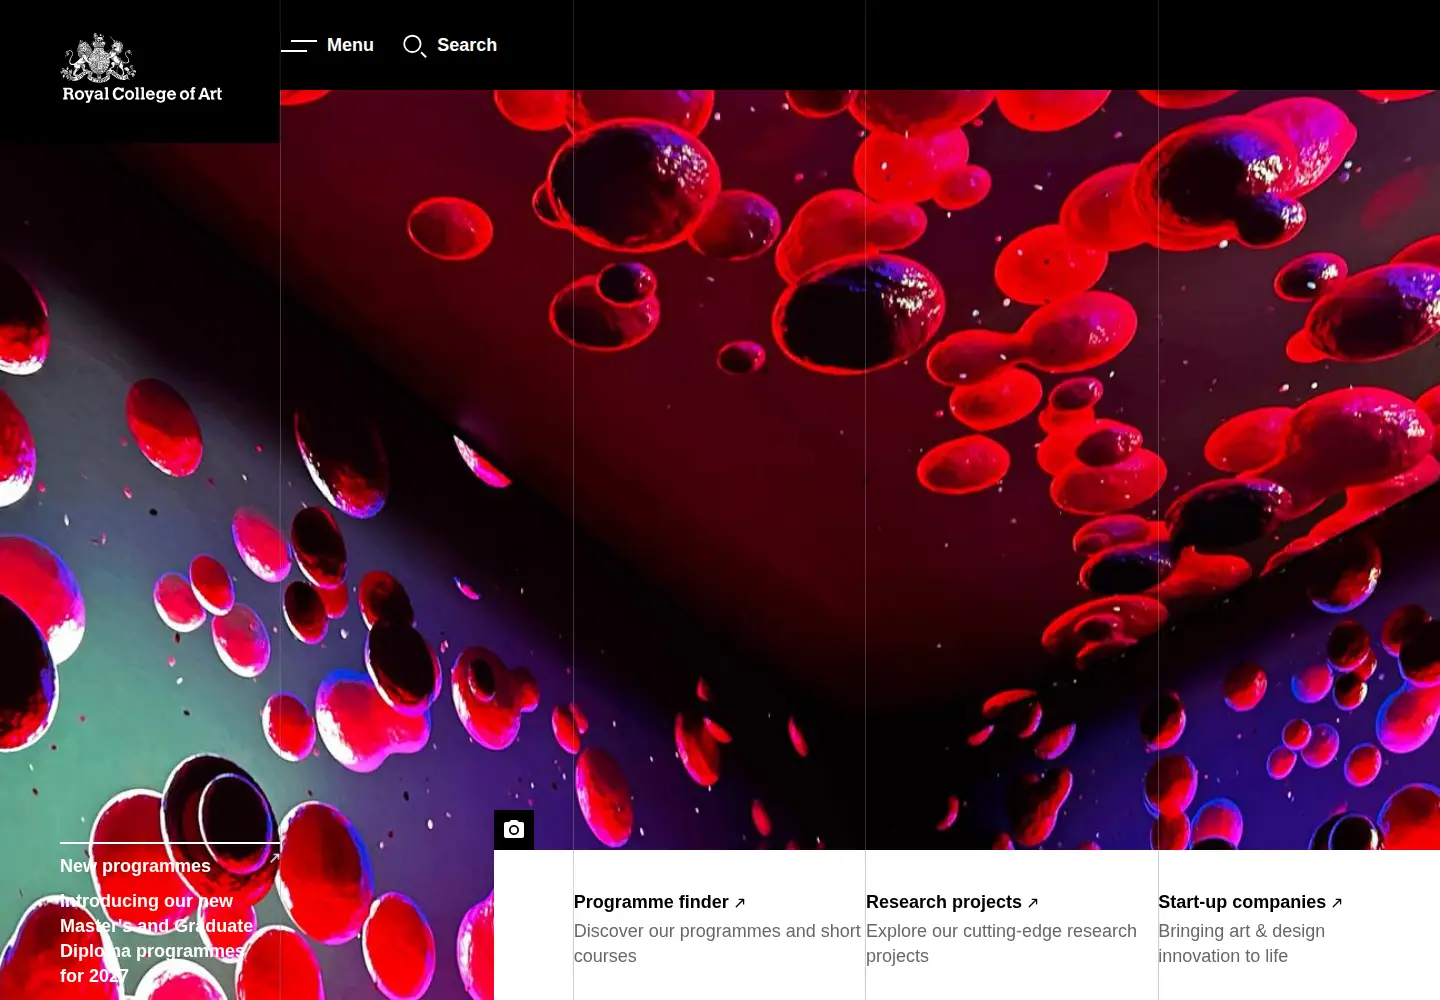The height and width of the screenshot is (1000, 1440).
Task: Open the New programmes heading link
Action: (x=135, y=866)
